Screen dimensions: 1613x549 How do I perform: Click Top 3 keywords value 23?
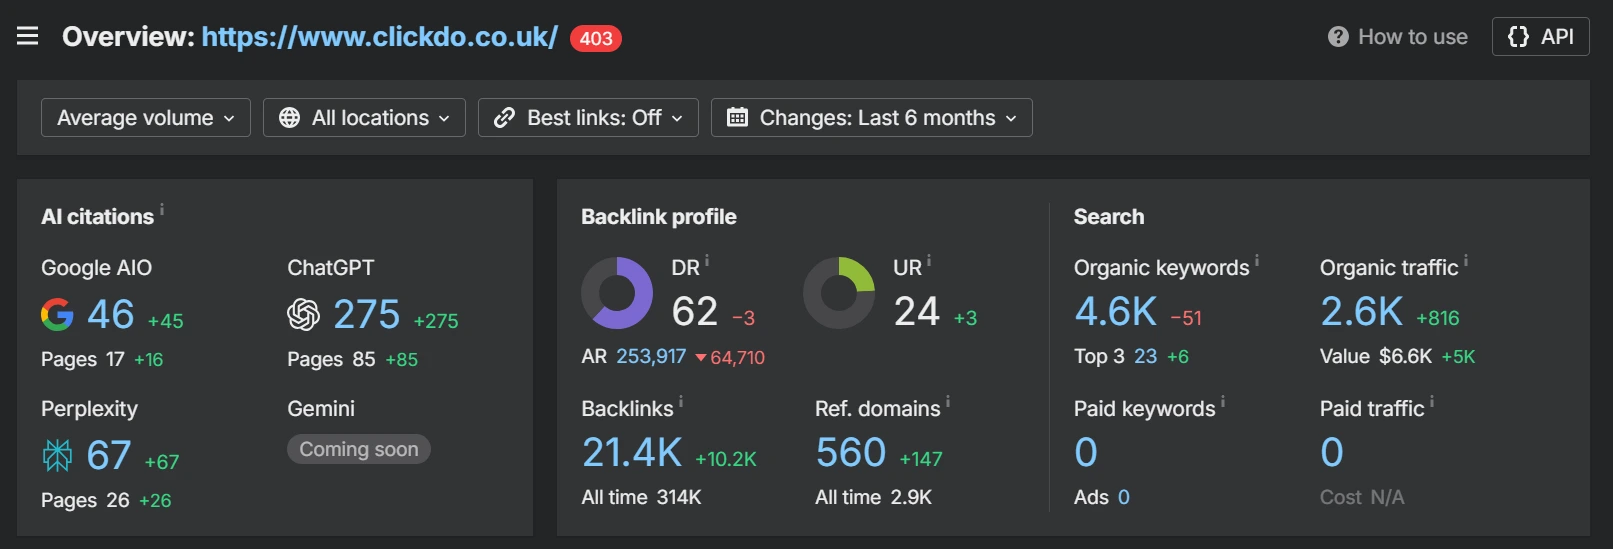click(1146, 357)
